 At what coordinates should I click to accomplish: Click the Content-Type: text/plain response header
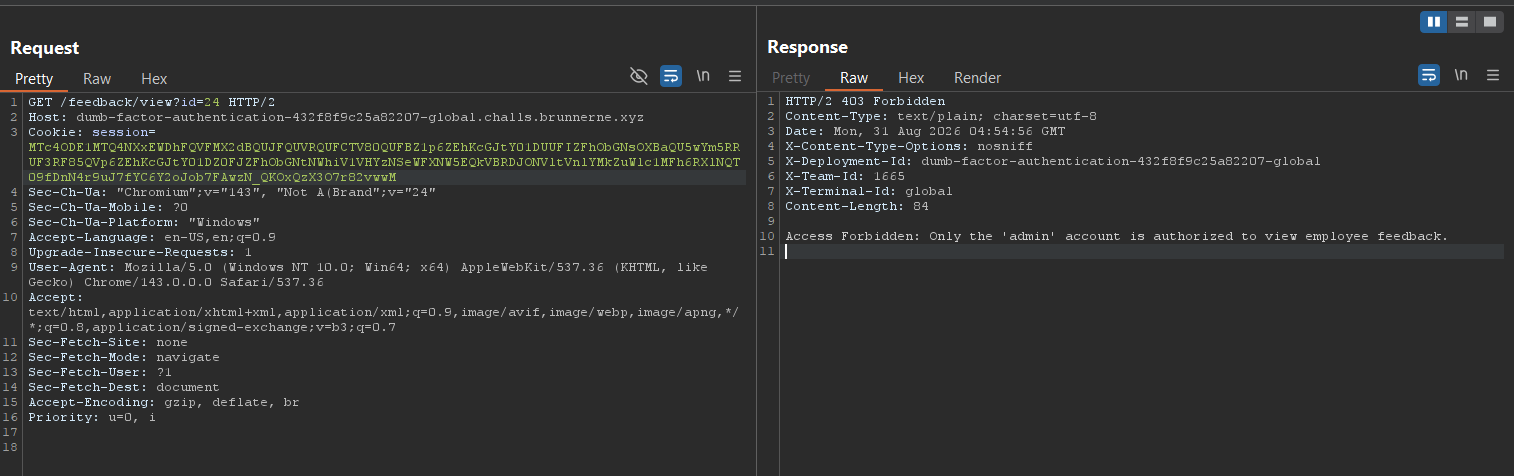coord(941,116)
